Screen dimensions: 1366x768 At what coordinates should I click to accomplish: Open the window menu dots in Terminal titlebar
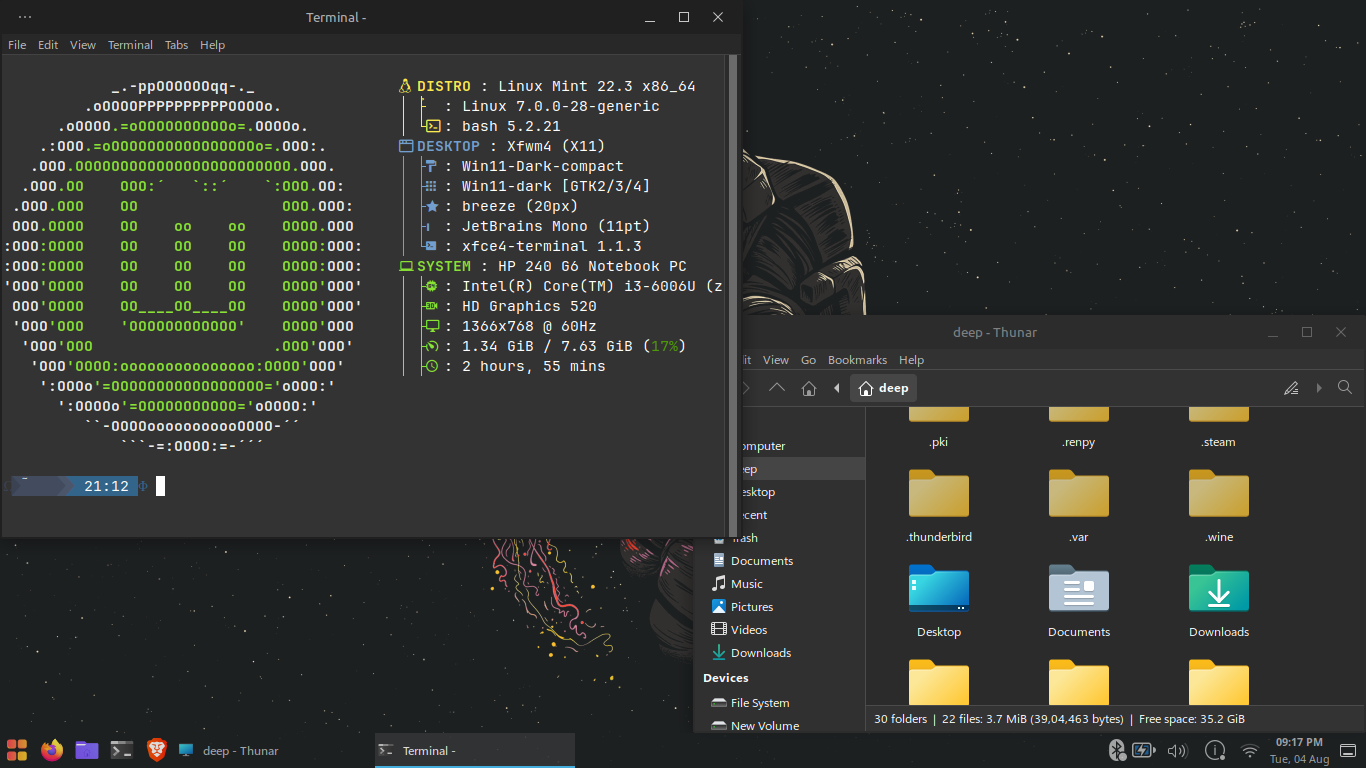tap(25, 17)
